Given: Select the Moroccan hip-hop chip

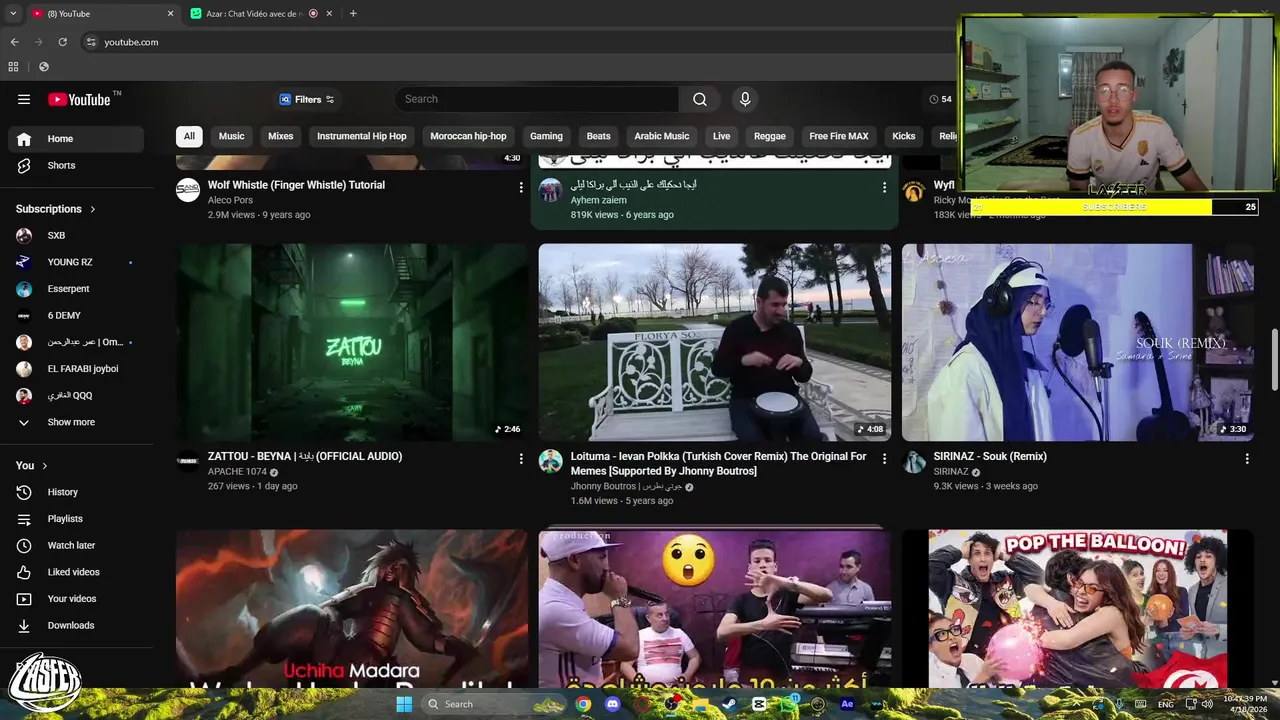Looking at the screenshot, I should click(x=468, y=136).
